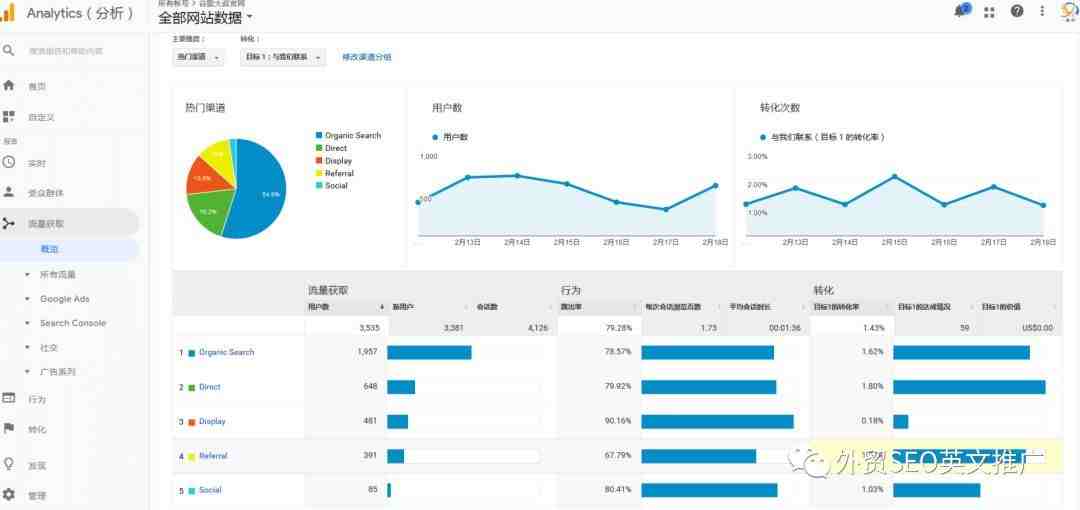Expand Google Ads submenu in sidebar
Image resolution: width=1080 pixels, height=510 pixels.
28,298
